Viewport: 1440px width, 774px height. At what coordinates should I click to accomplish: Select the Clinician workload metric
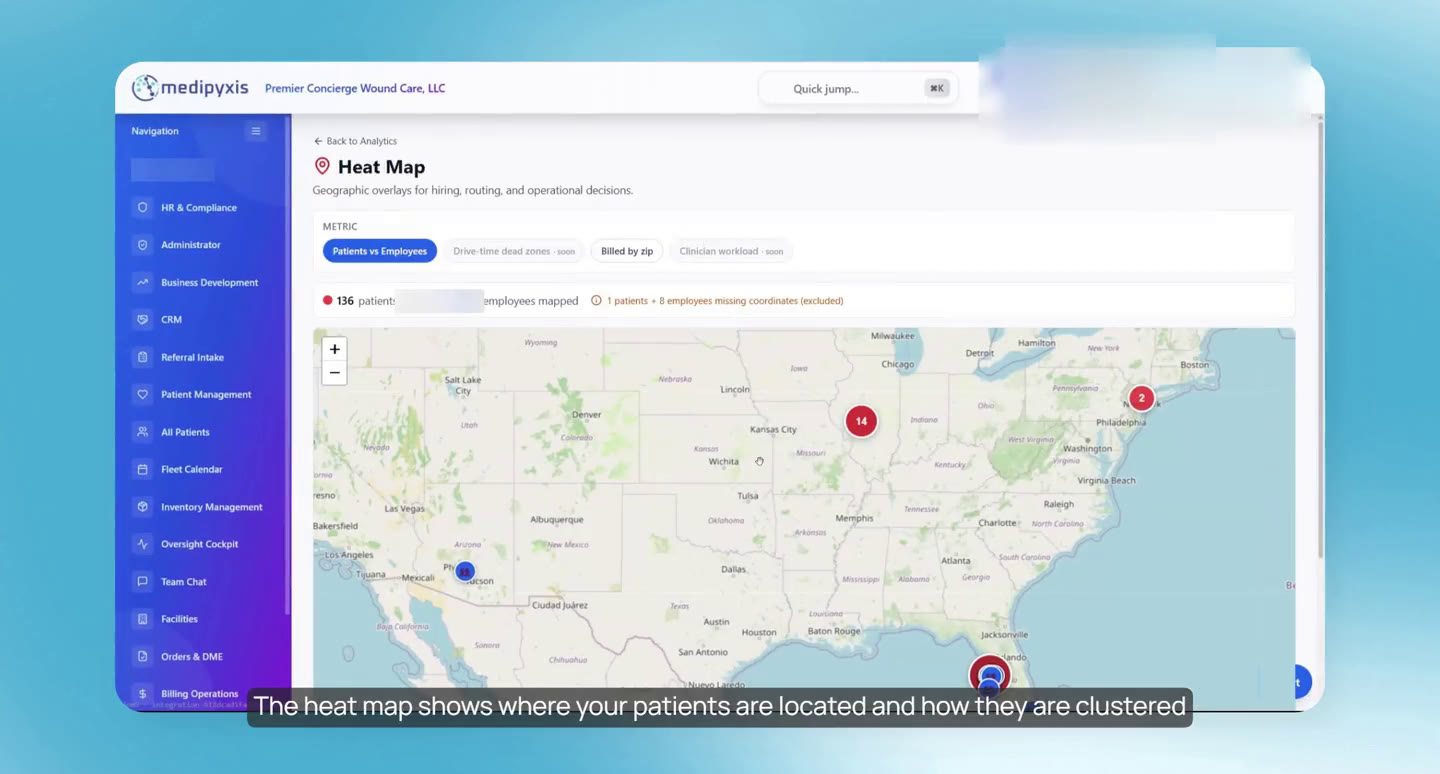click(x=731, y=251)
